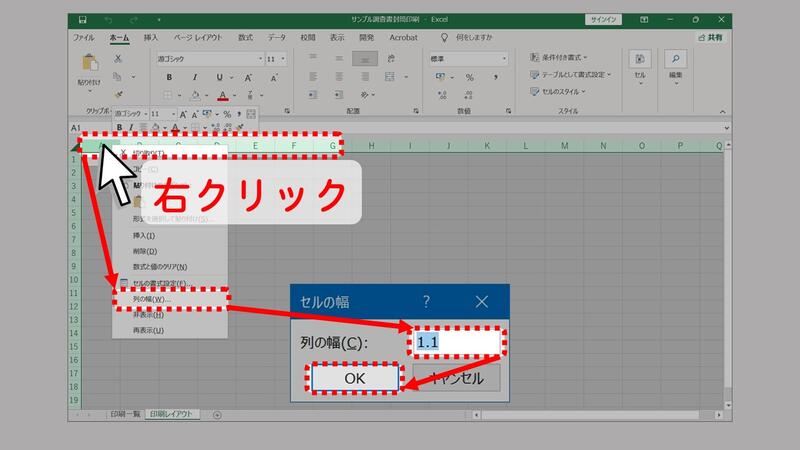Click the Decrease Indent icon
The image size is (800, 450).
(313, 95)
